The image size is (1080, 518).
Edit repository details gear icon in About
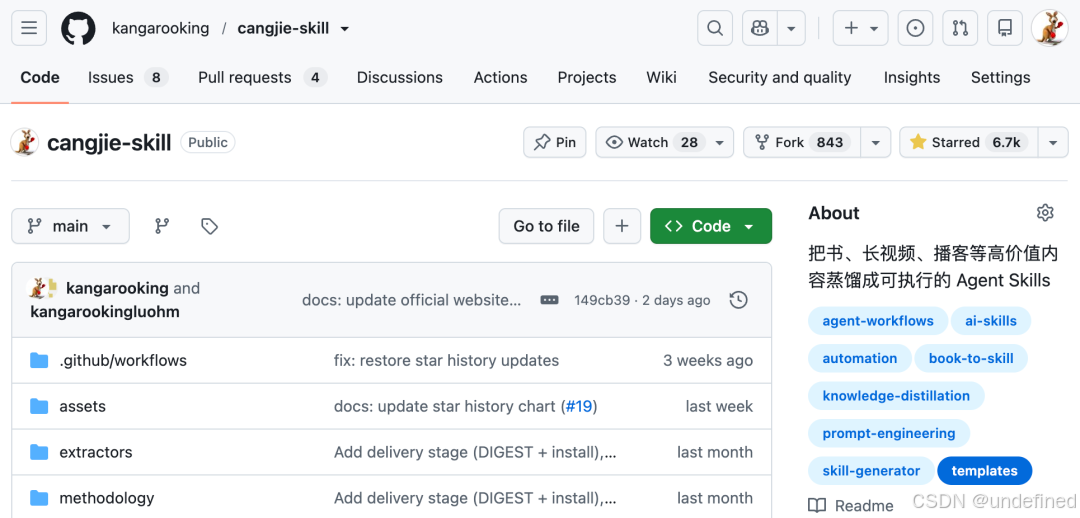click(1045, 213)
